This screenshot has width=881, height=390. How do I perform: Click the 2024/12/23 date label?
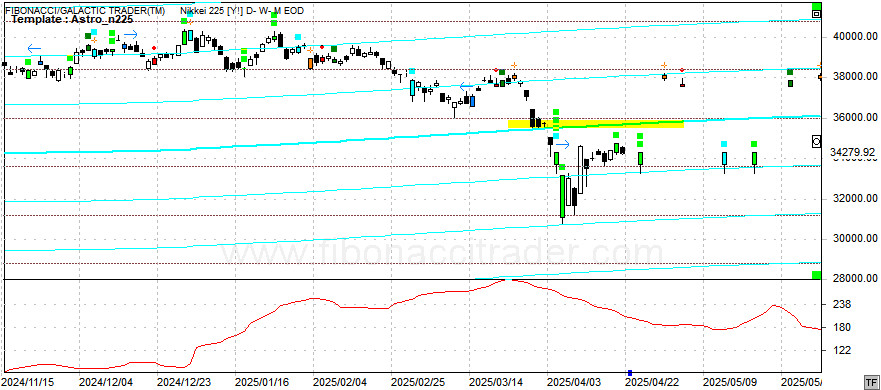(184, 382)
